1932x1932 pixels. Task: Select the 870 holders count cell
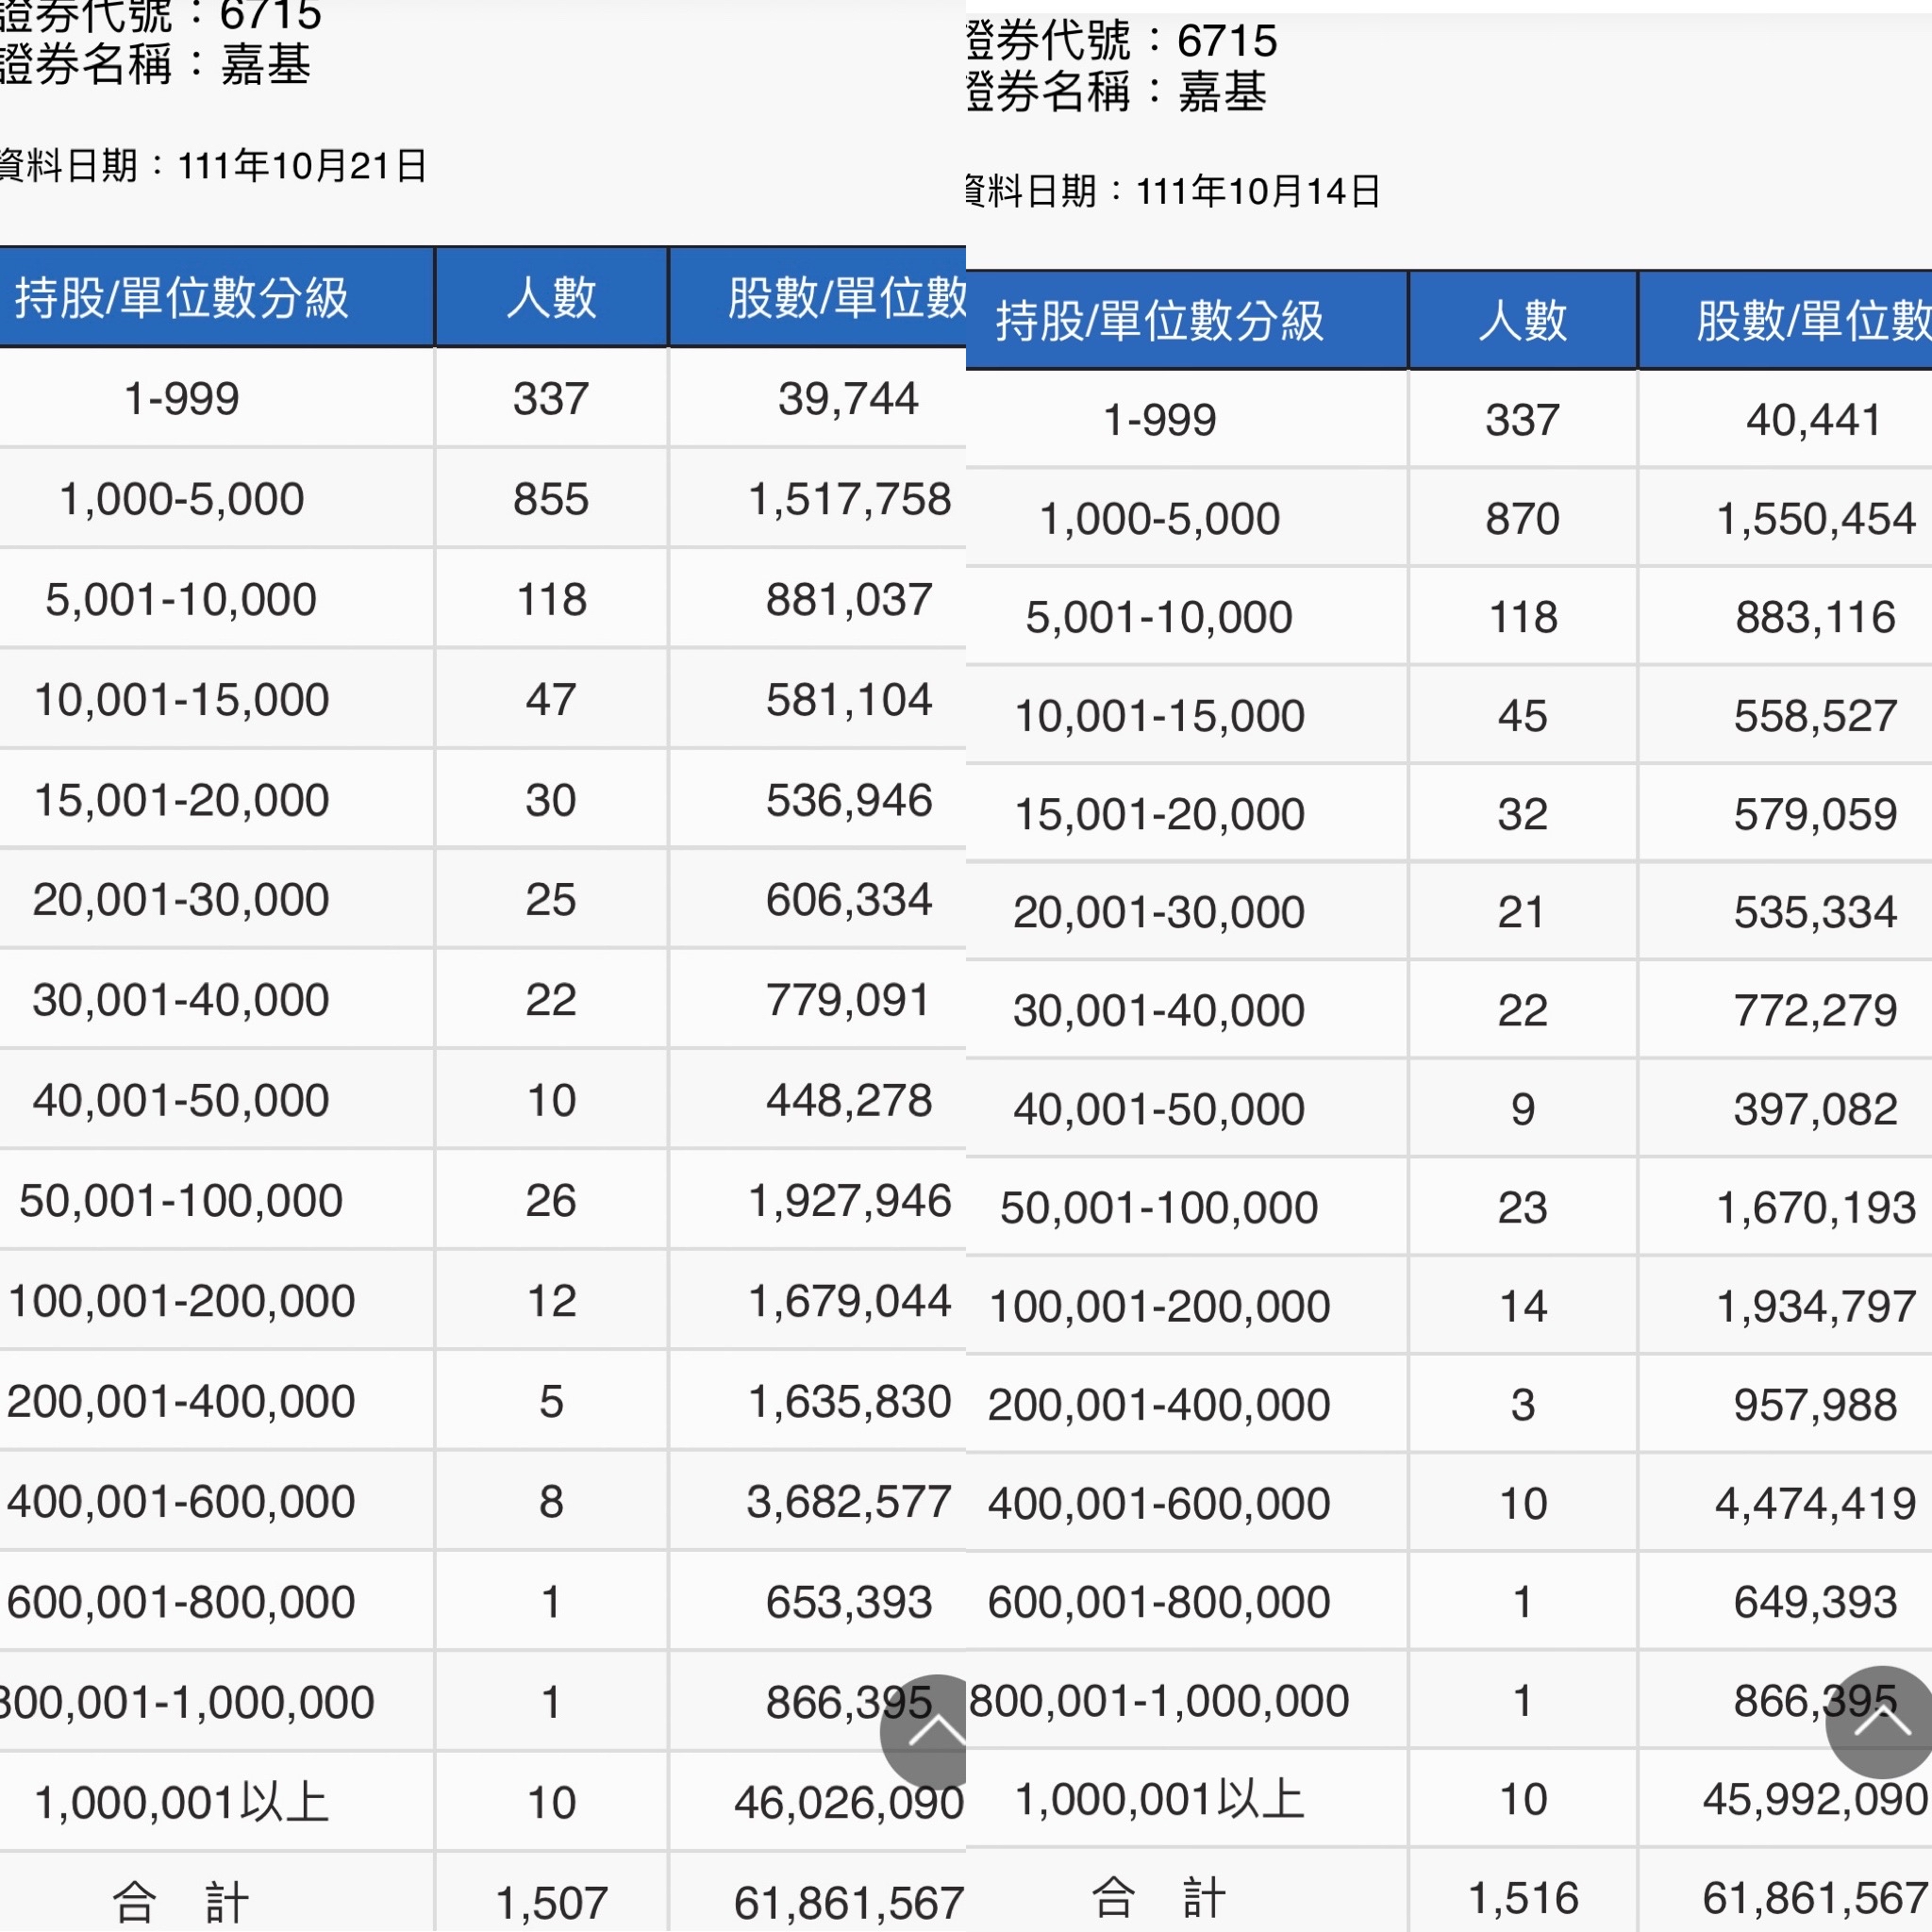pyautogui.click(x=1522, y=519)
